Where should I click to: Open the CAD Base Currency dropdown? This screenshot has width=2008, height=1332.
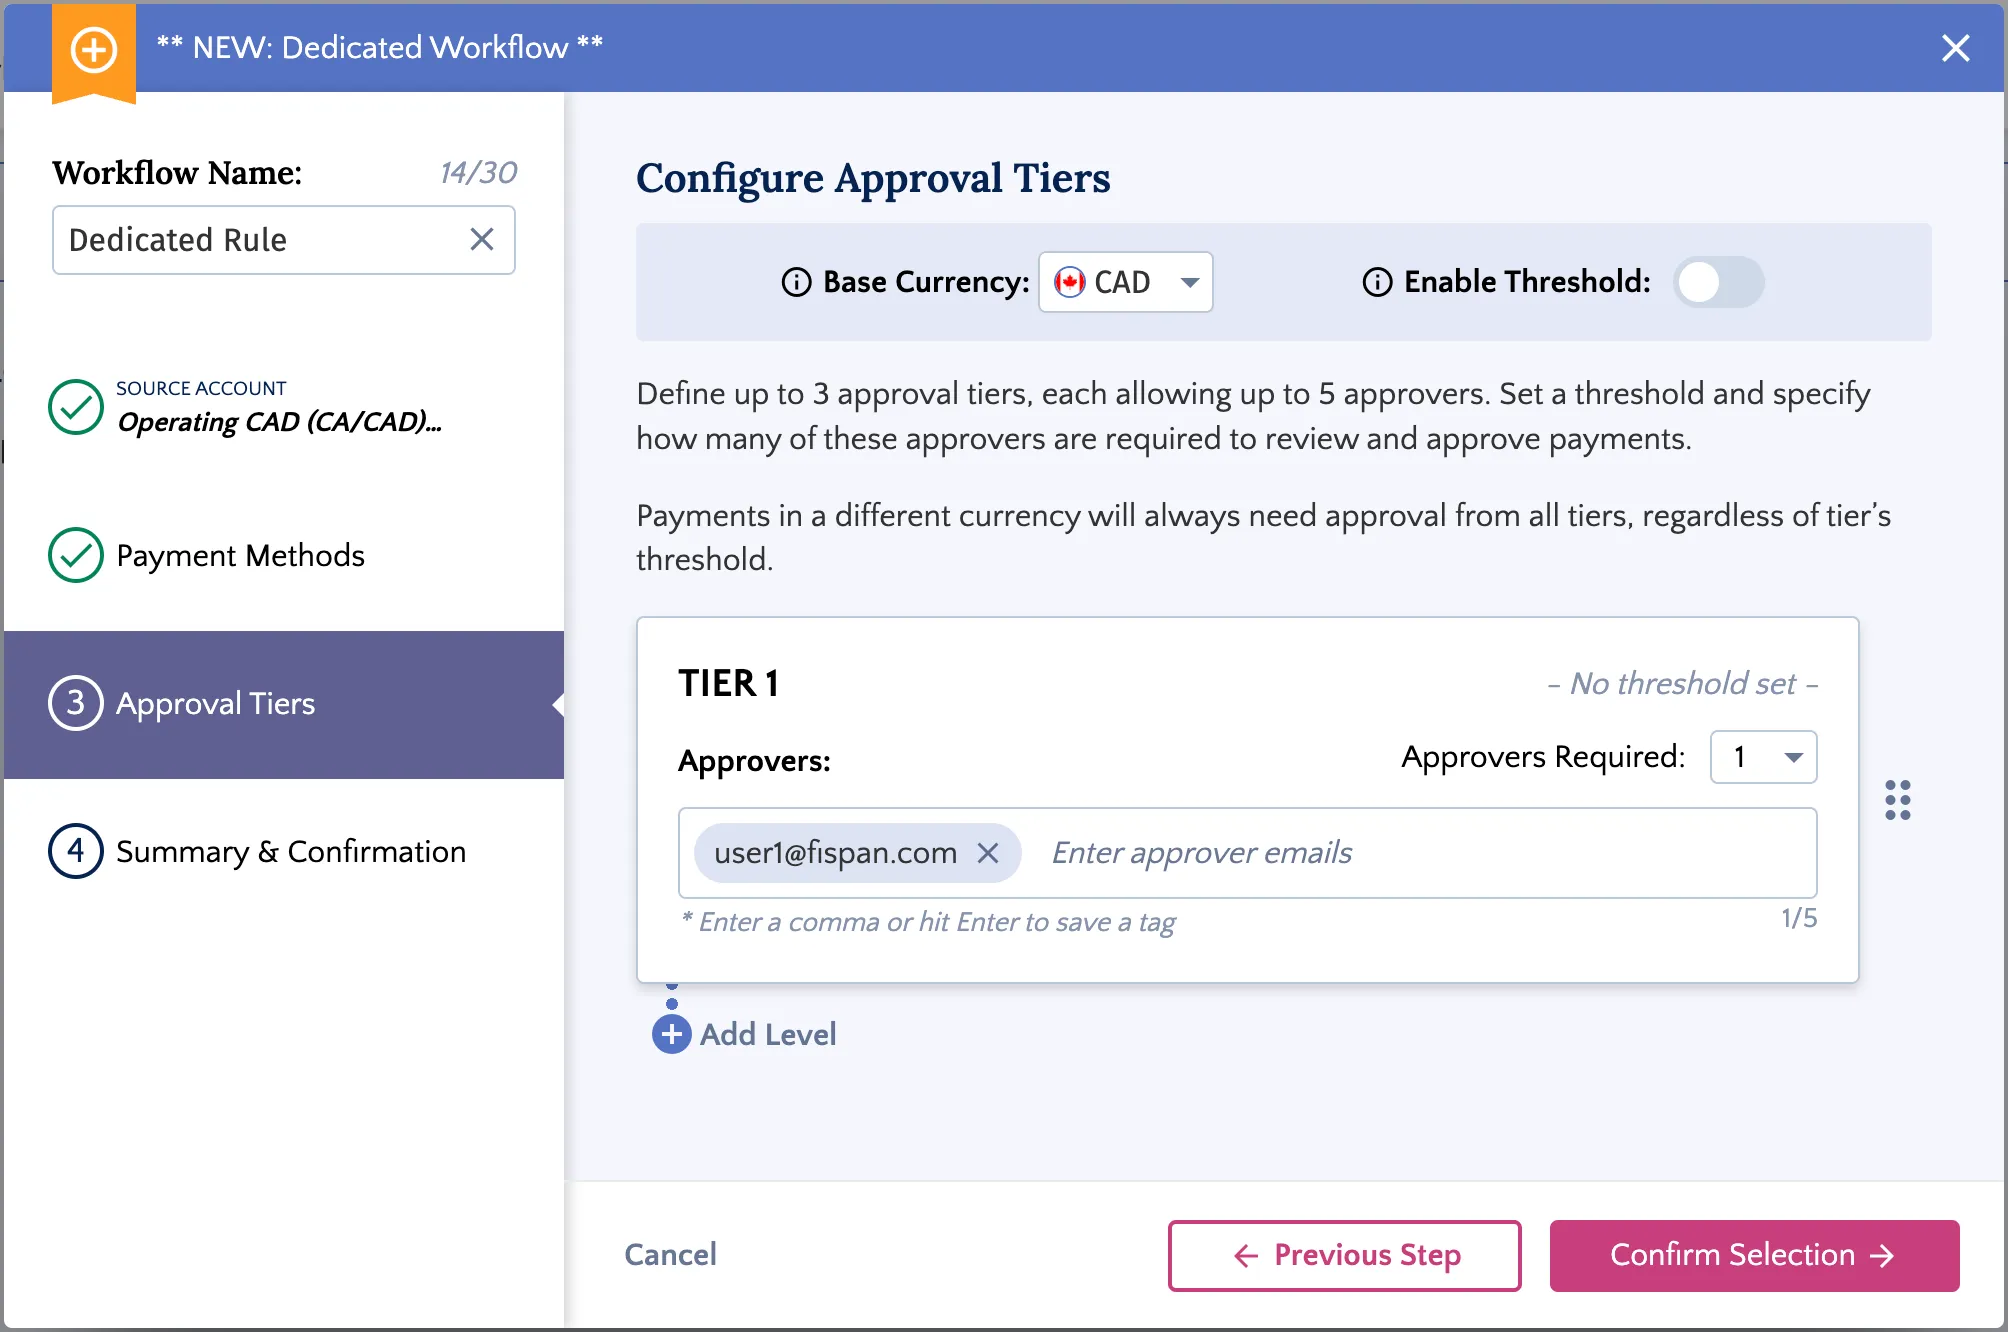(1125, 282)
